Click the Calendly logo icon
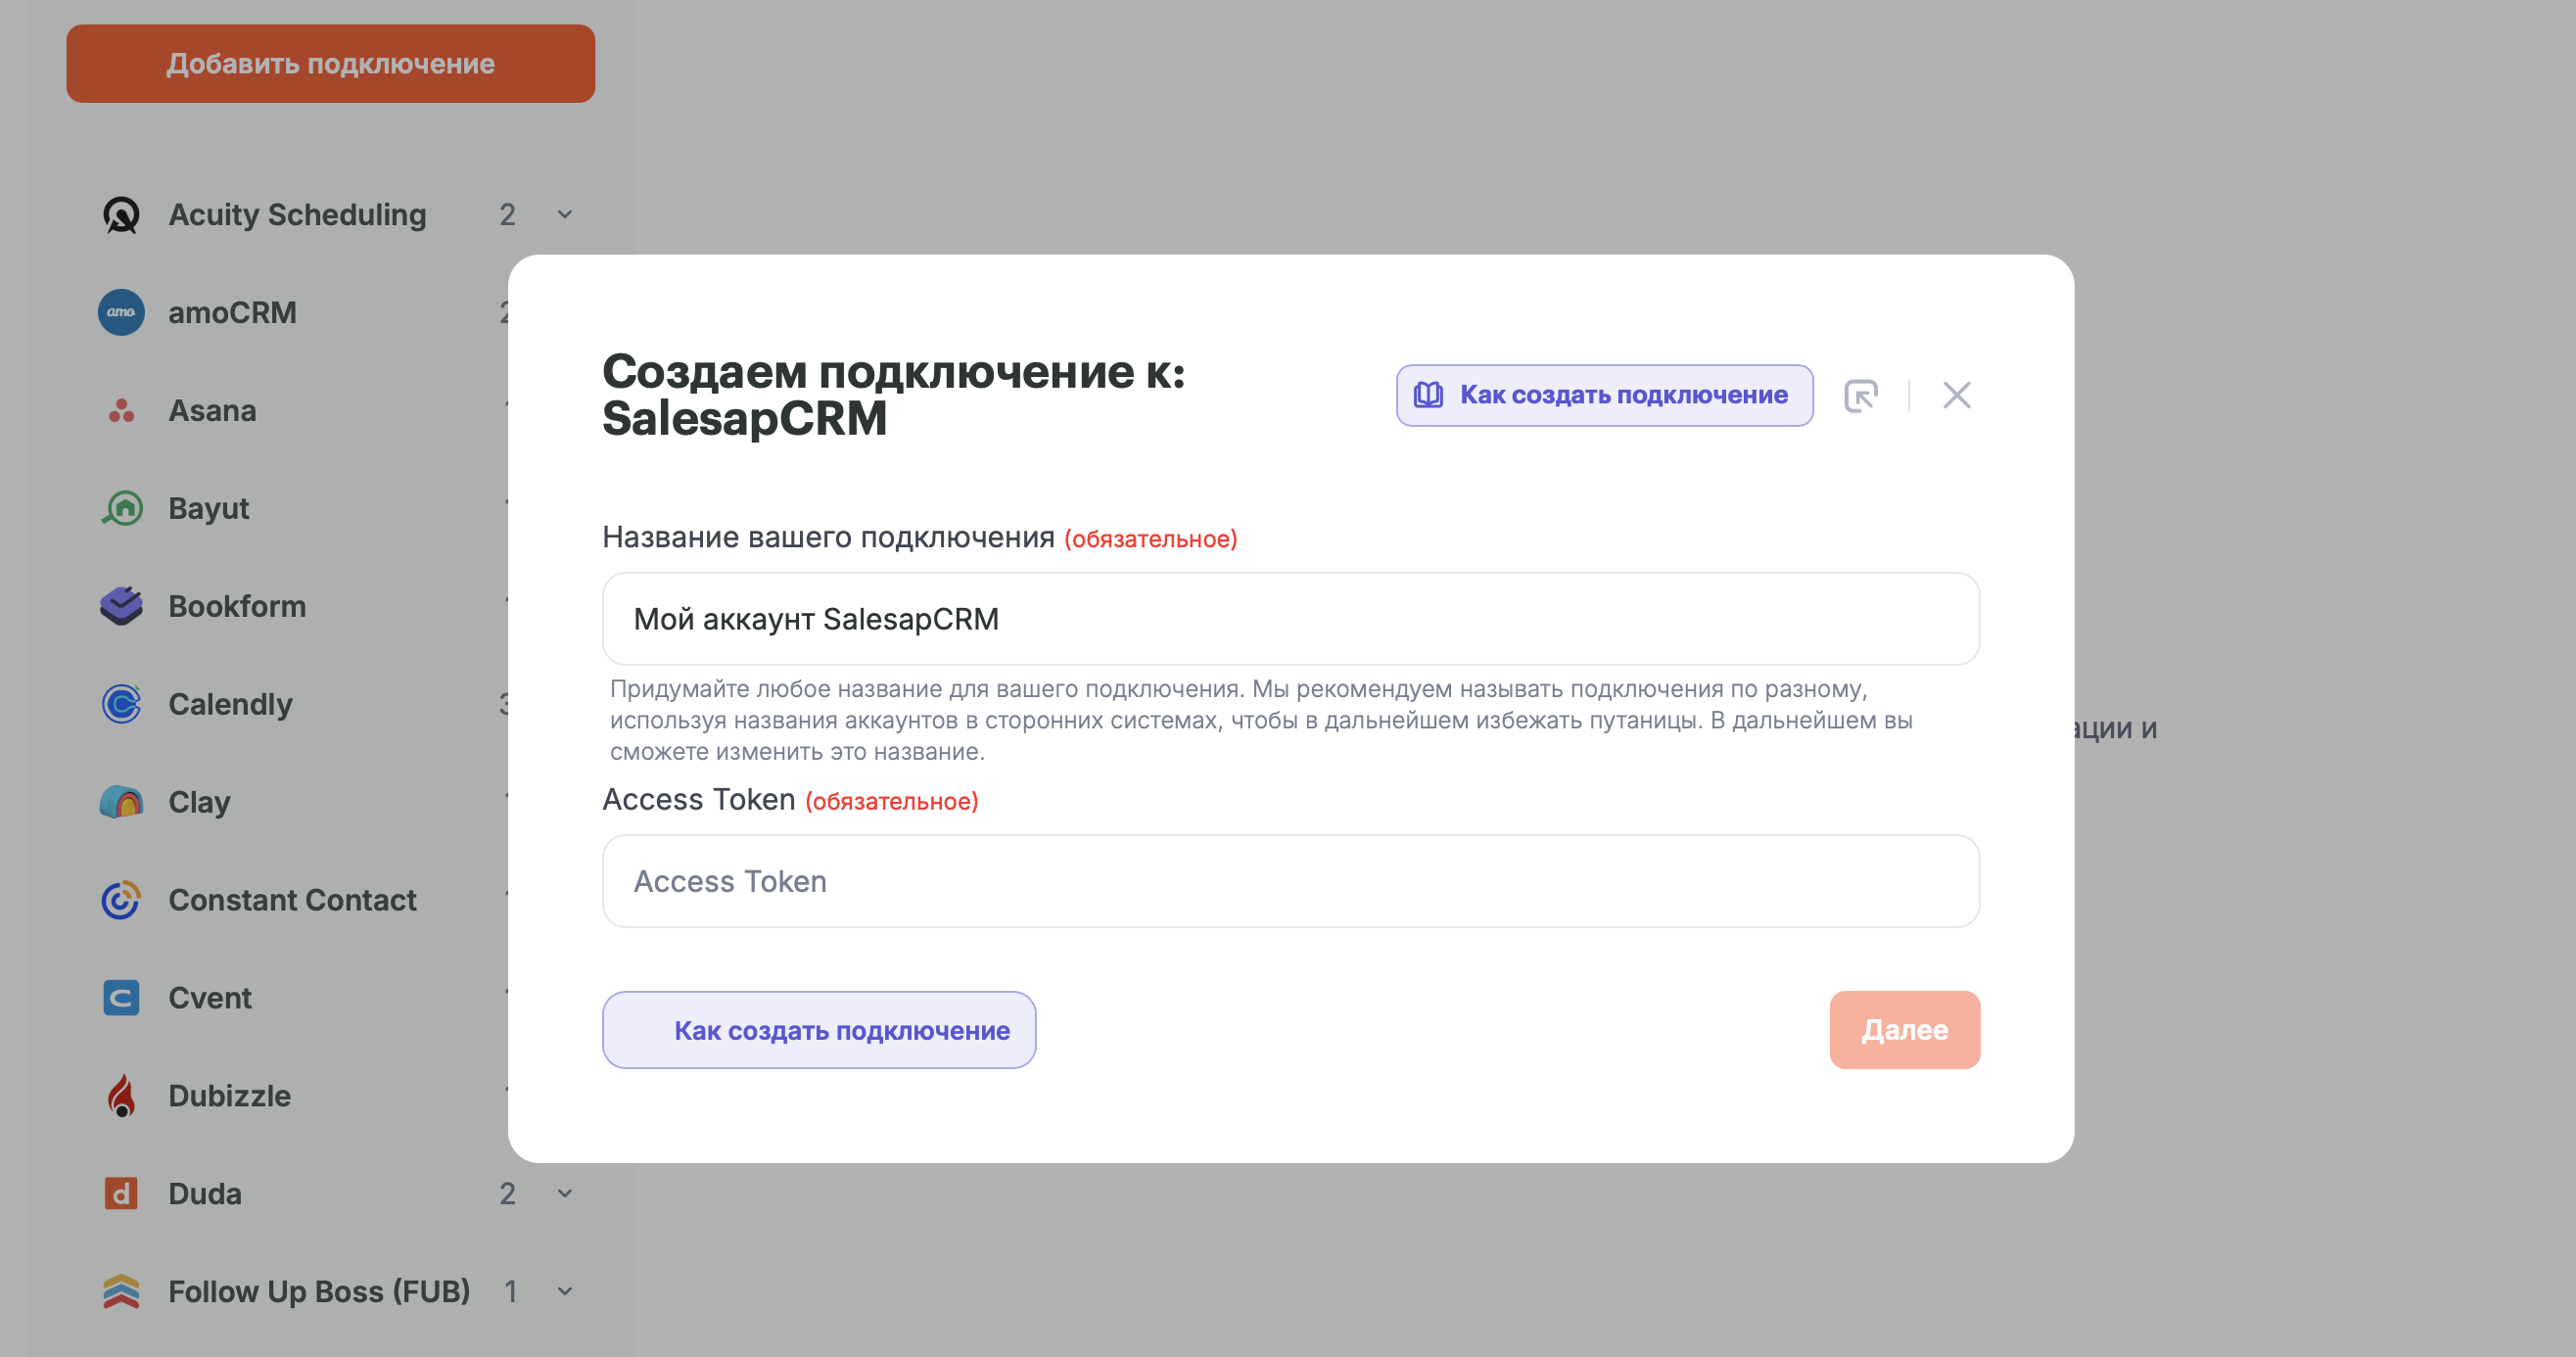The image size is (2576, 1357). coord(121,704)
